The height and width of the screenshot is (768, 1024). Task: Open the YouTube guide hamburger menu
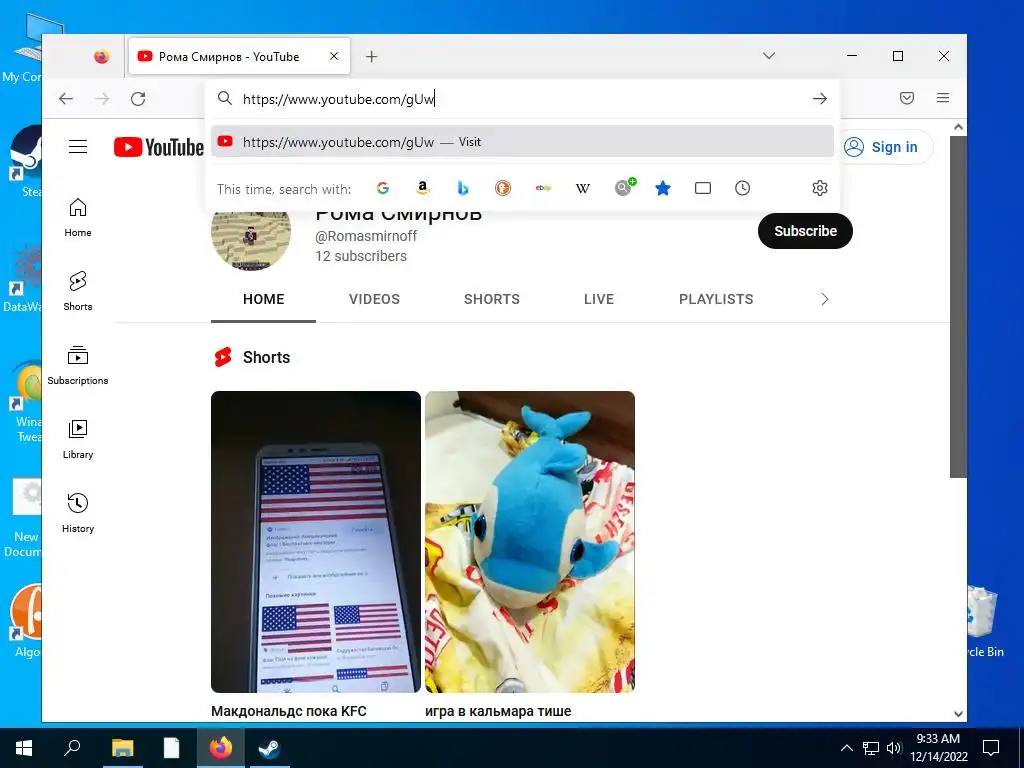[78, 146]
